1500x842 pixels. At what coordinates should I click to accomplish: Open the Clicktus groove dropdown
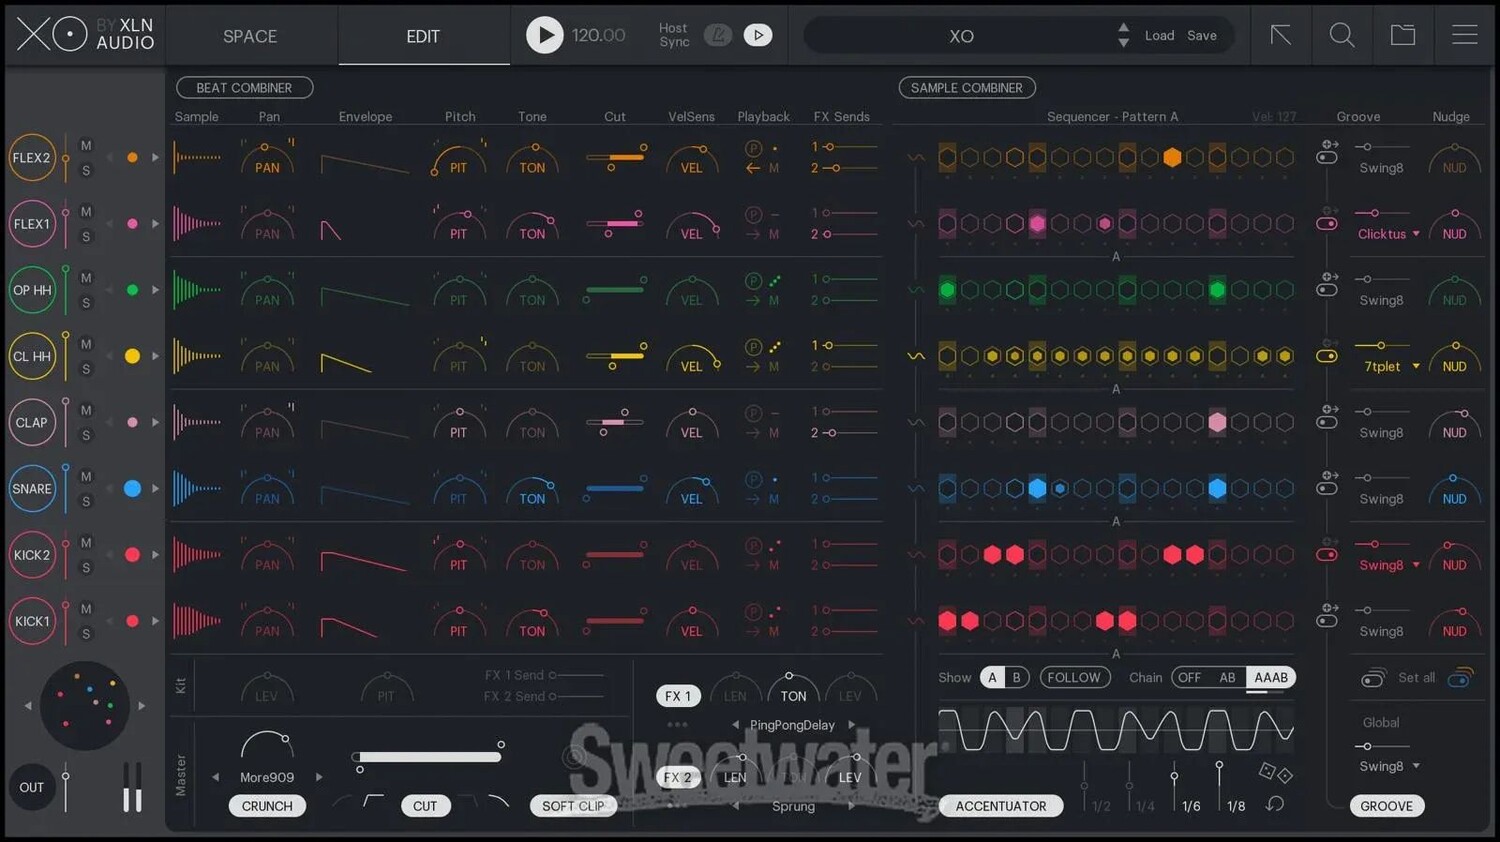tap(1389, 234)
